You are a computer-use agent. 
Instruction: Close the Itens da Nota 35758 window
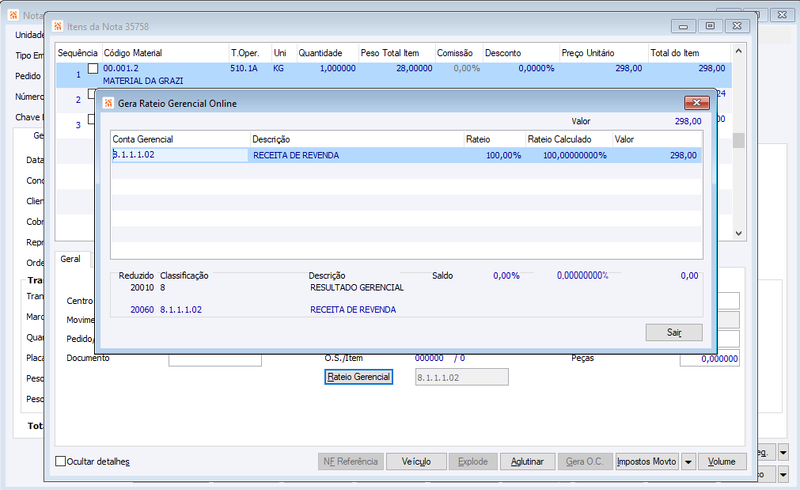(737, 26)
